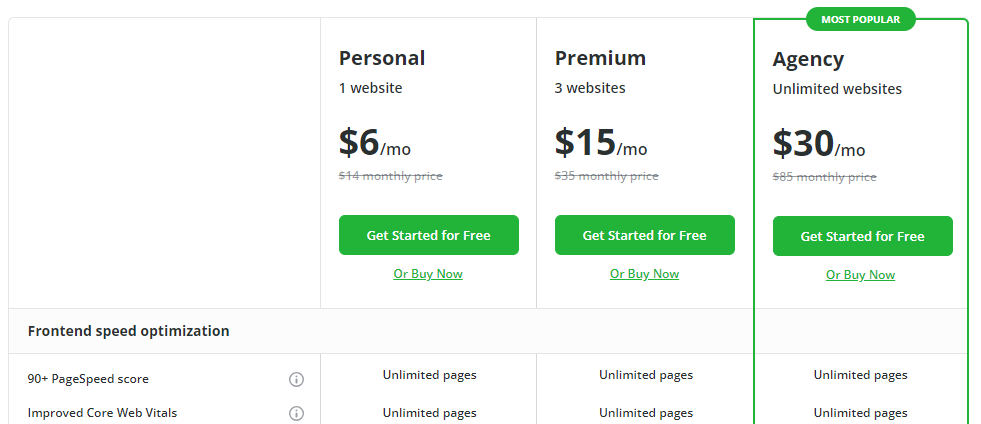Click Agency plan Get Started for Free
This screenshot has width=981, height=424.
[862, 236]
